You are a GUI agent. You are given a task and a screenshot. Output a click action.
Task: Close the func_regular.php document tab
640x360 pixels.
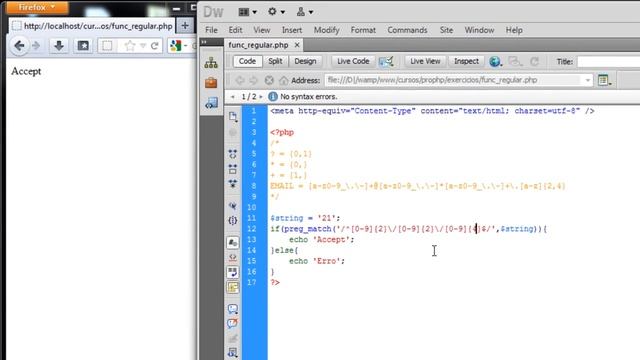pyautogui.click(x=297, y=45)
